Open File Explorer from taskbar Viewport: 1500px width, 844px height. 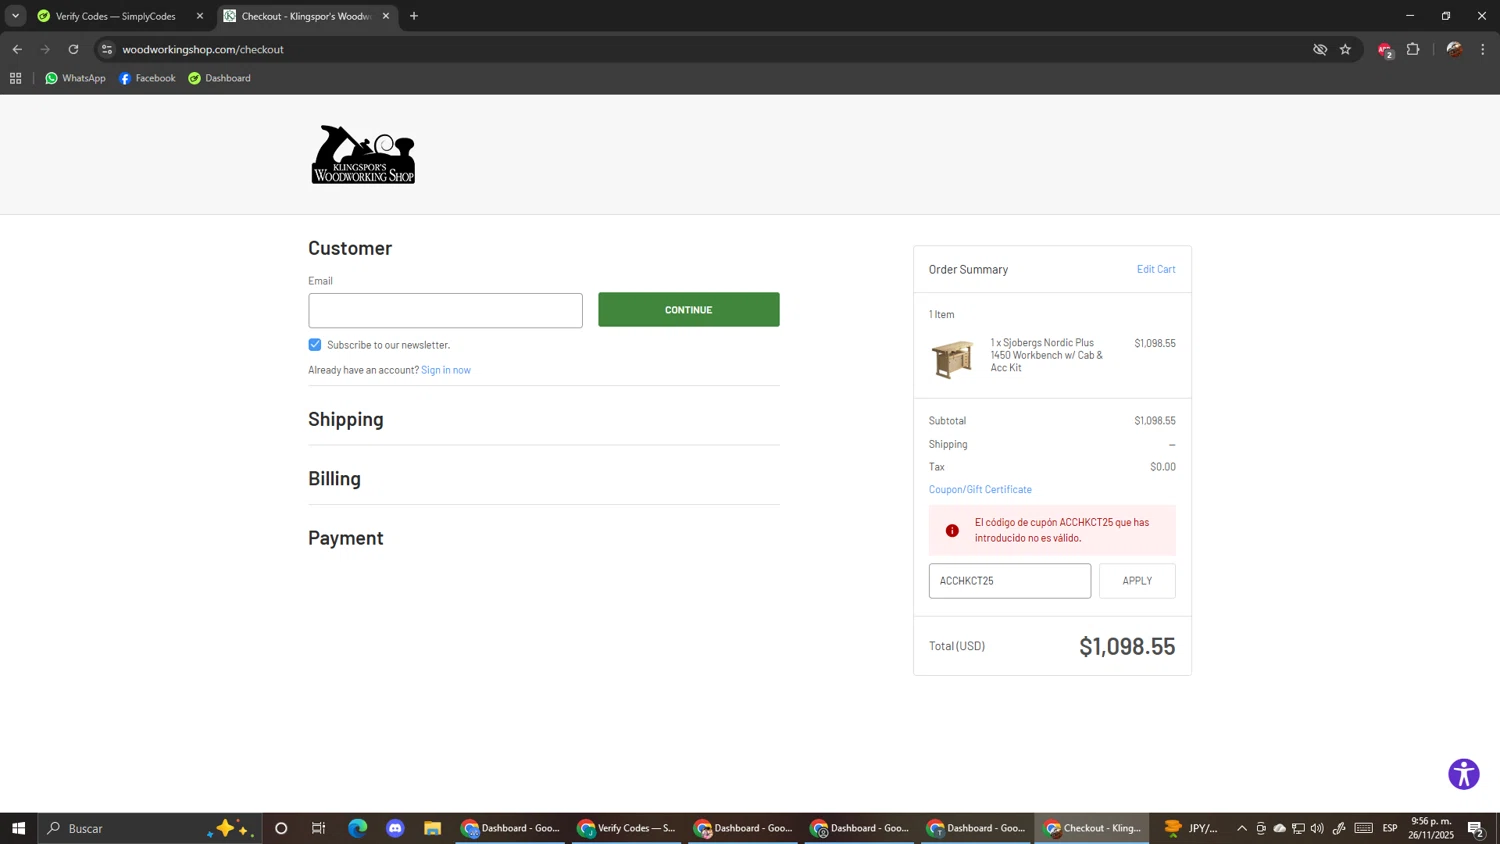433,828
